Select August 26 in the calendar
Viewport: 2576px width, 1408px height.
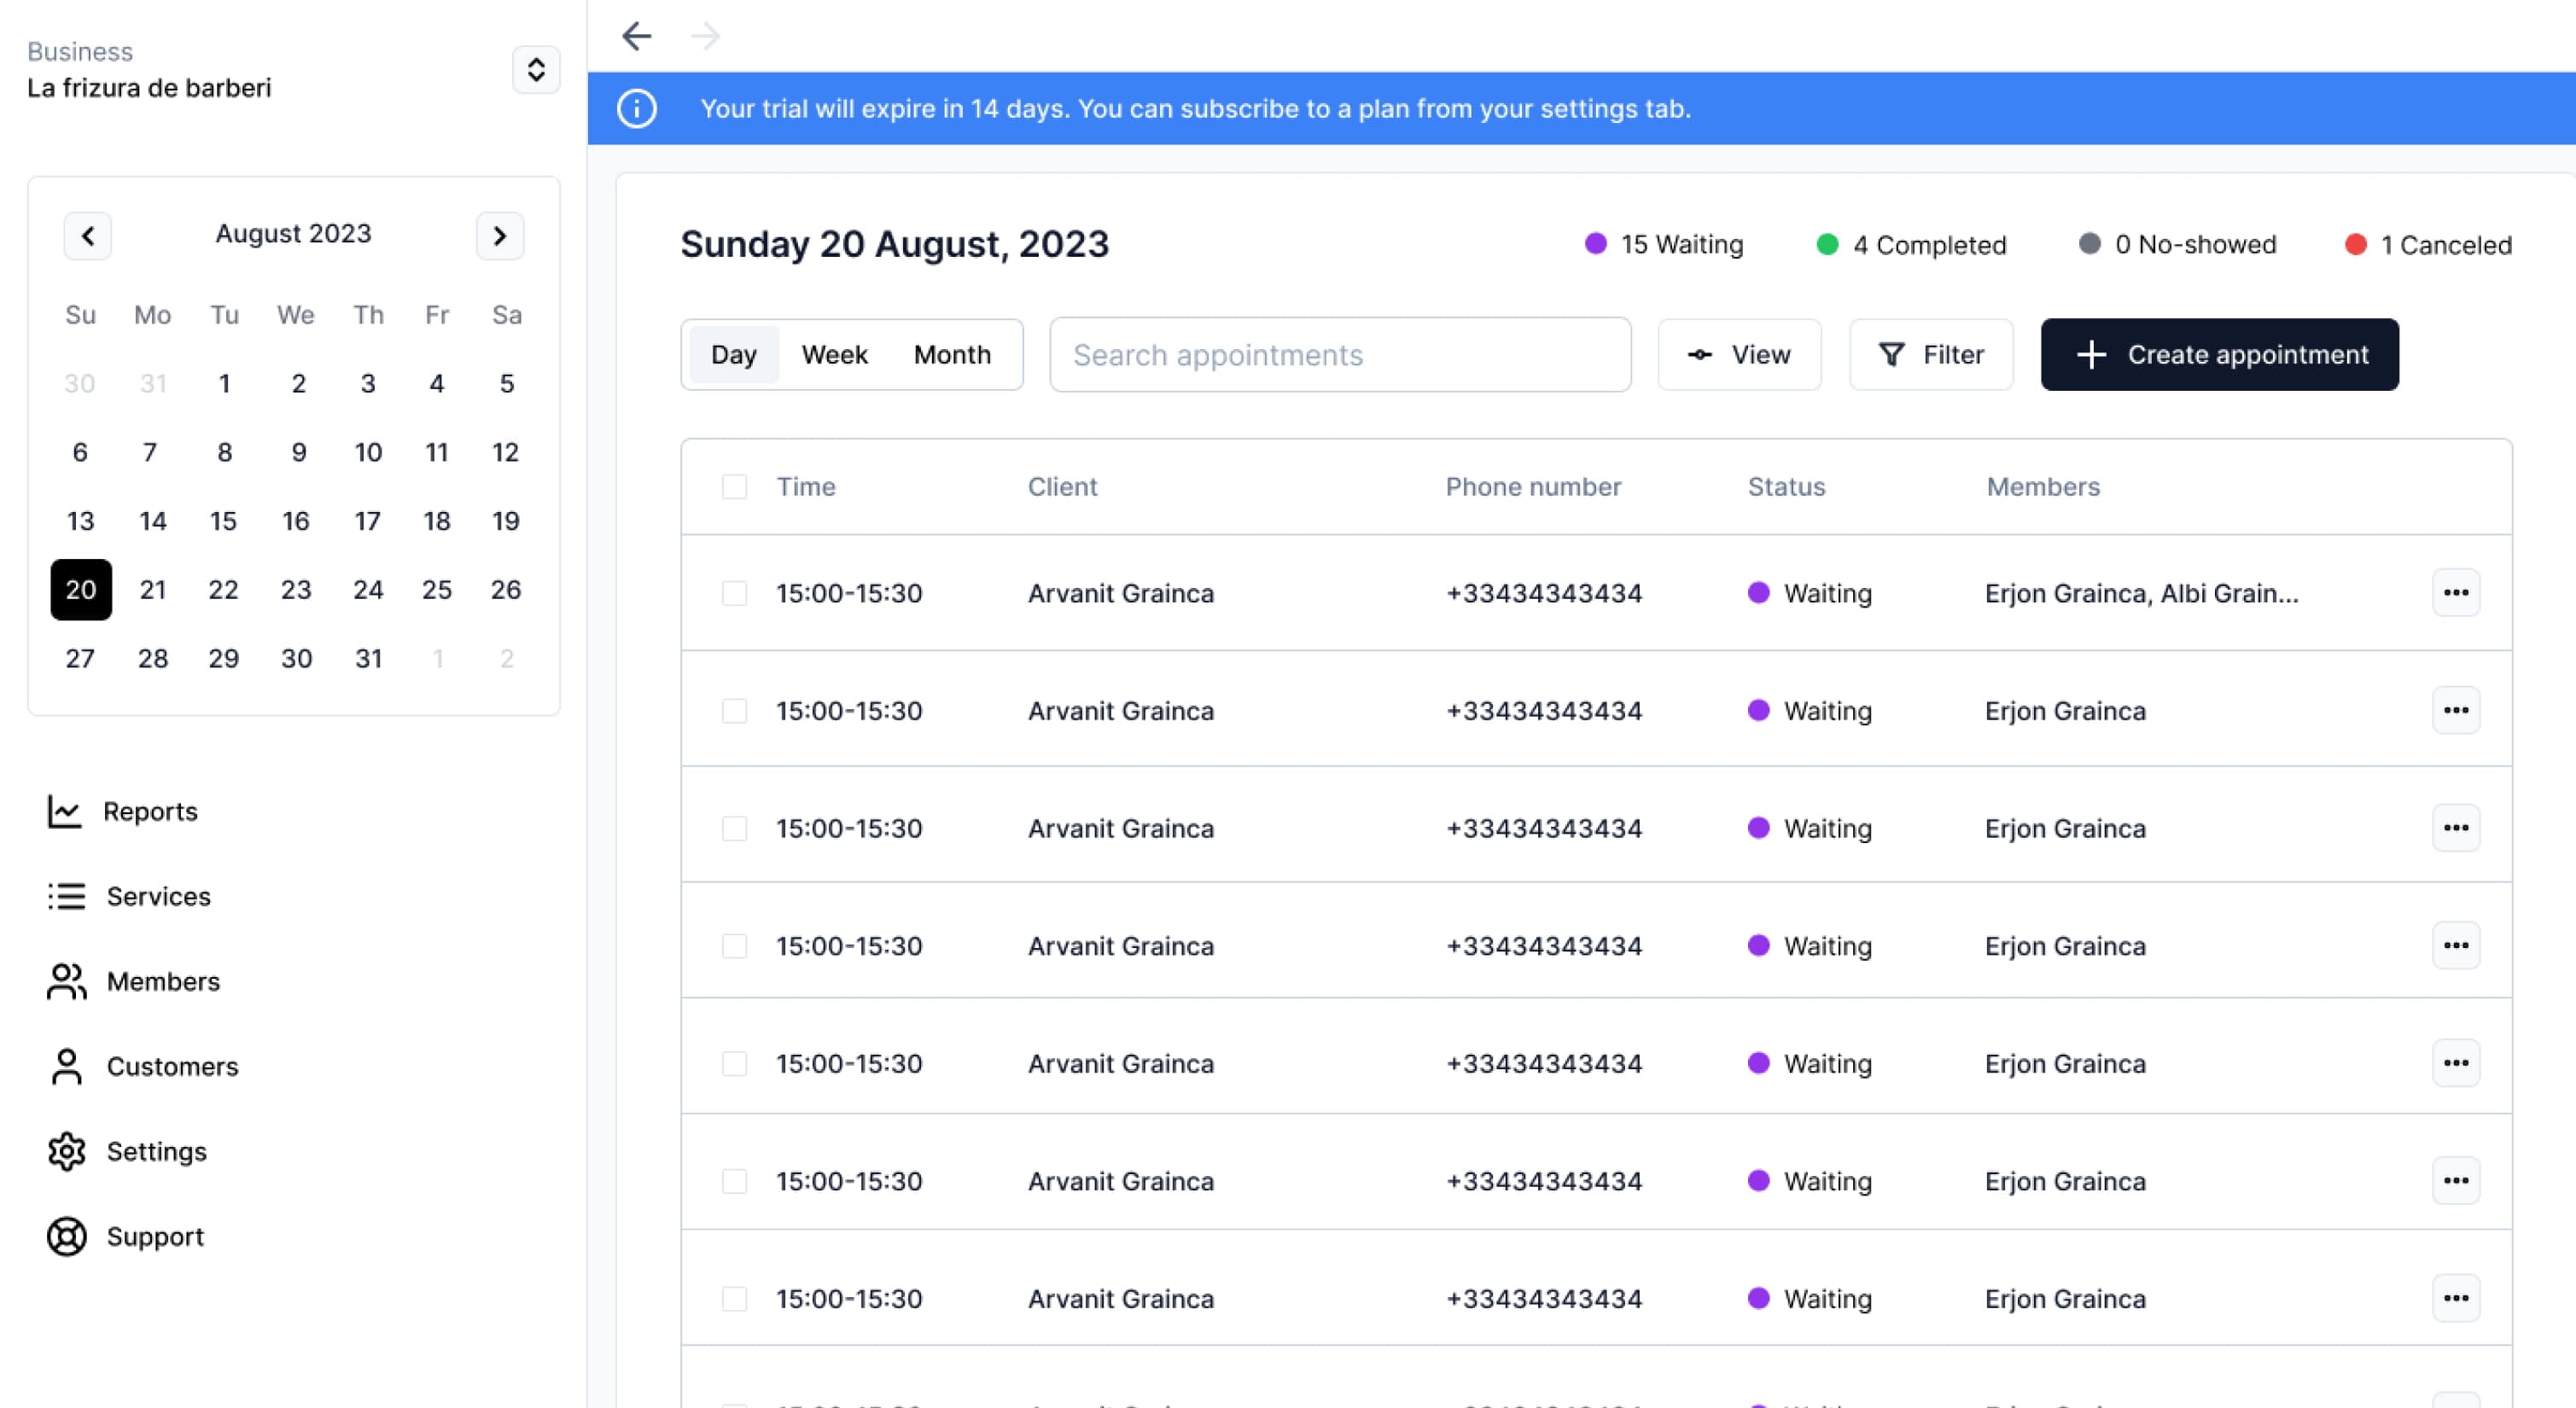tap(506, 589)
